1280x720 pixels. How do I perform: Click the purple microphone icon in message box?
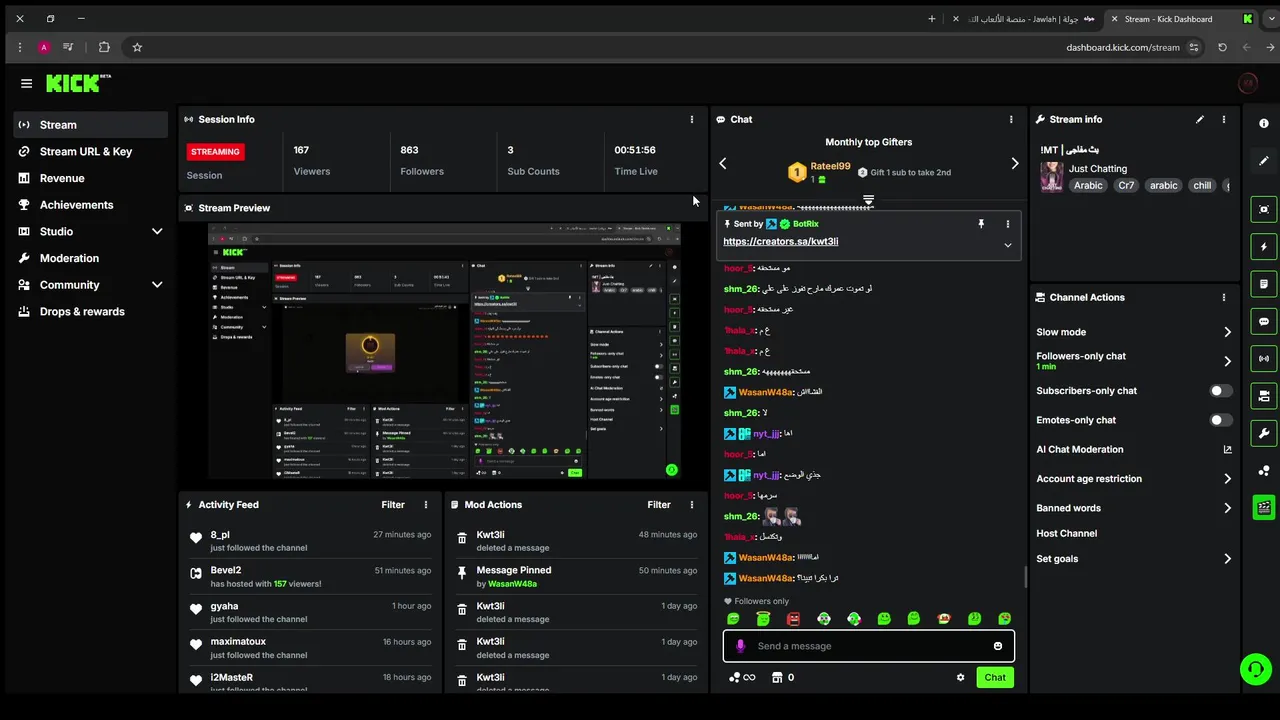coord(741,646)
